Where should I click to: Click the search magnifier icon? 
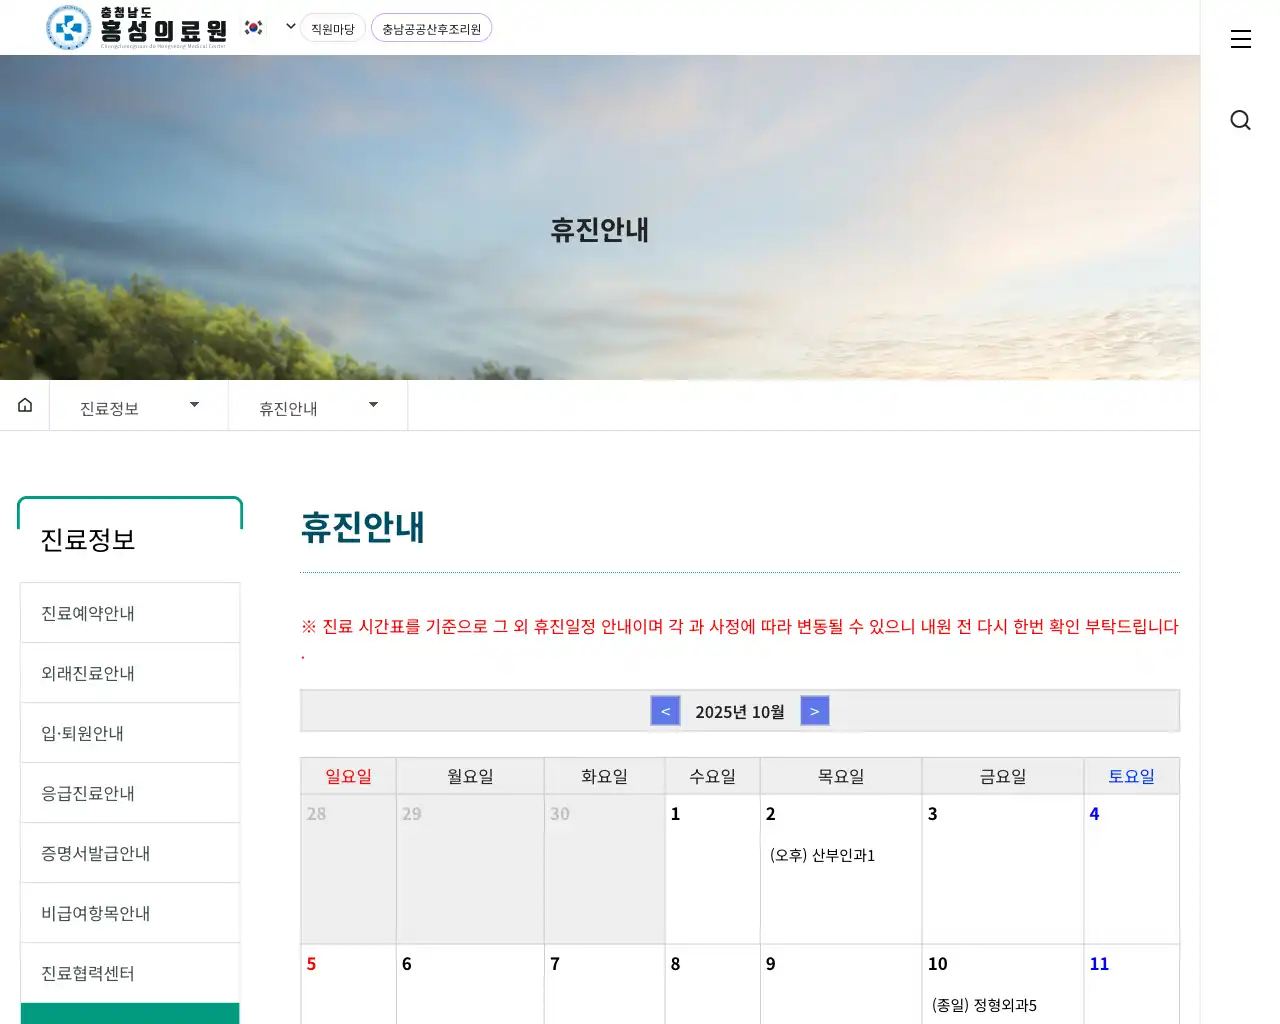(x=1240, y=121)
